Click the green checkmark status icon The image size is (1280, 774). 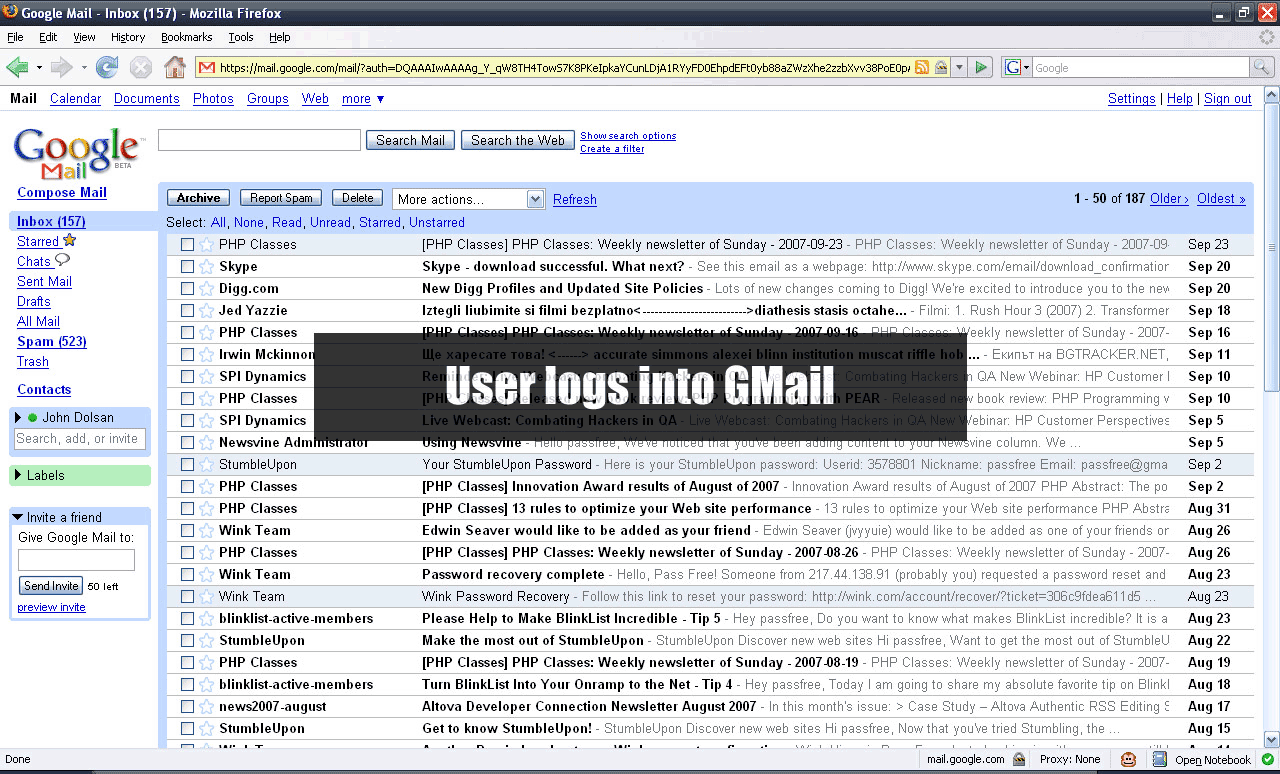(1267, 760)
